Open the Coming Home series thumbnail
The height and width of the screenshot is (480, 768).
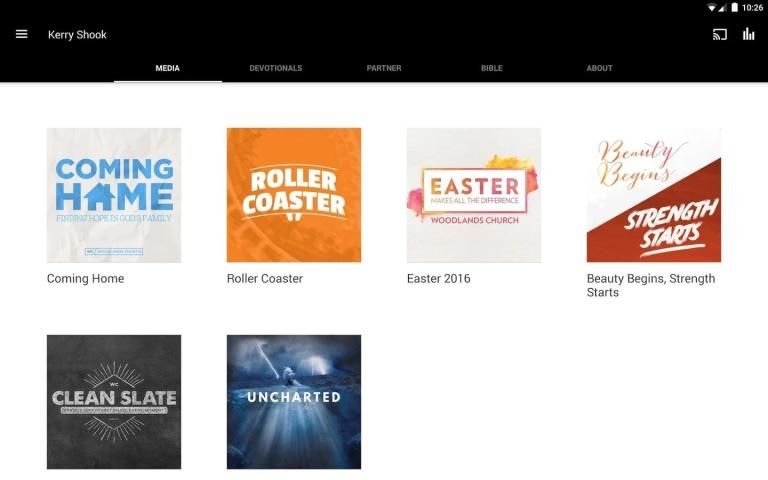coord(114,195)
